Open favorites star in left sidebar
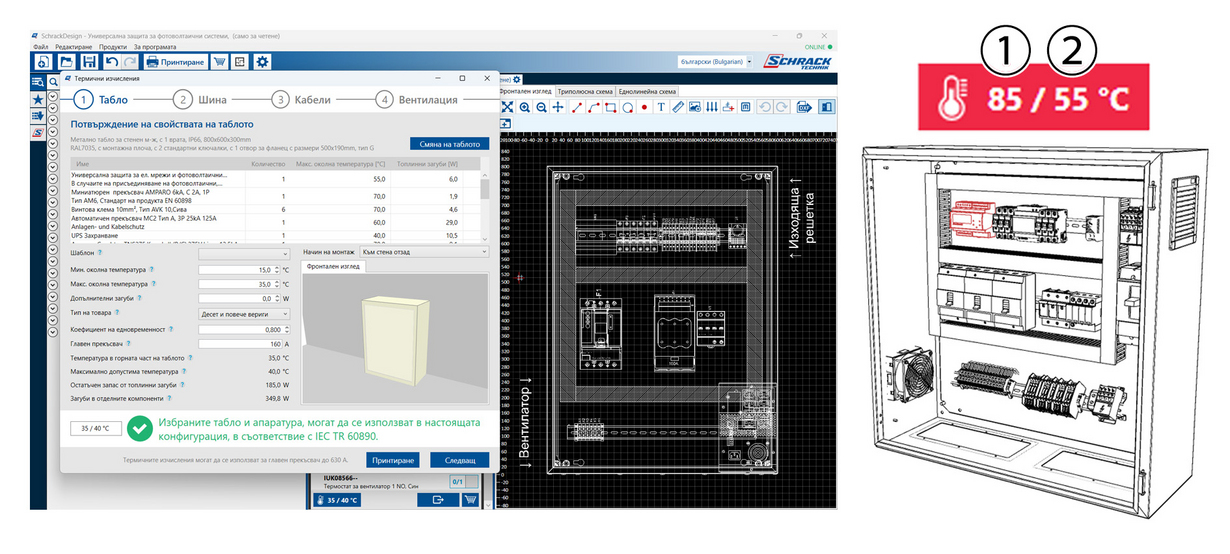 click(38, 100)
